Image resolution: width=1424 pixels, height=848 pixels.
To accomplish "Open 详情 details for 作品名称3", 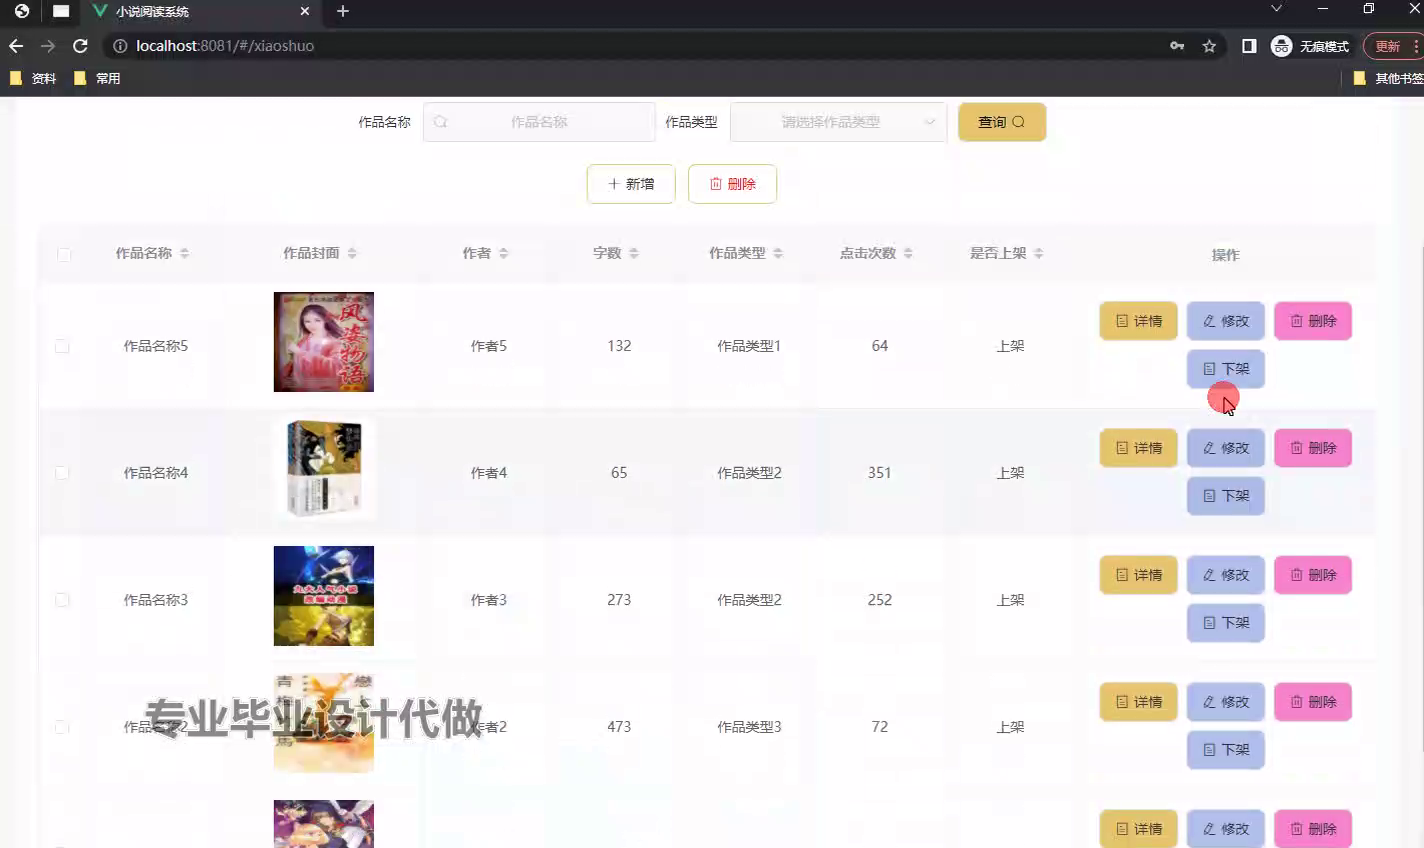I will (x=1138, y=575).
